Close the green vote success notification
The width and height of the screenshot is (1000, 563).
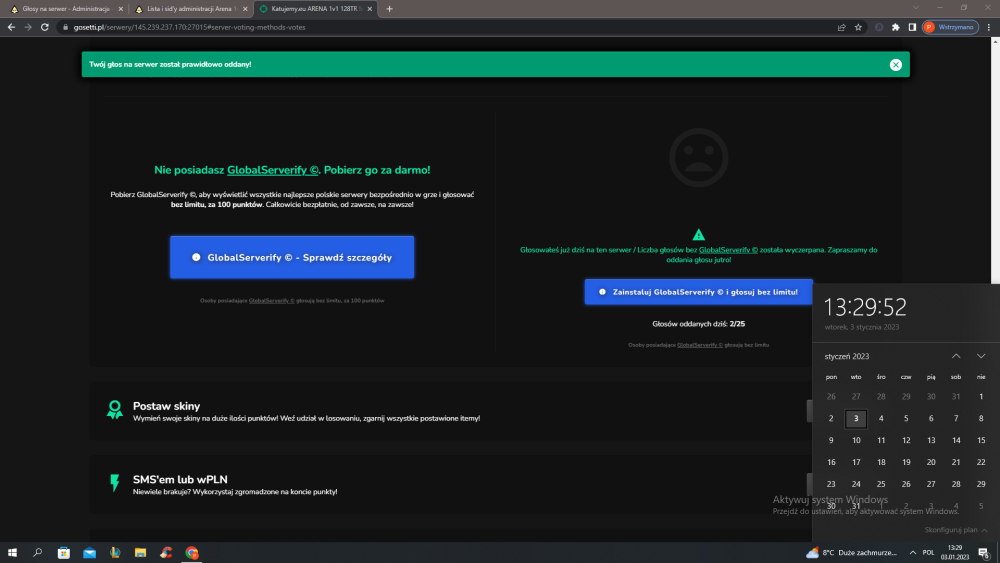(895, 64)
